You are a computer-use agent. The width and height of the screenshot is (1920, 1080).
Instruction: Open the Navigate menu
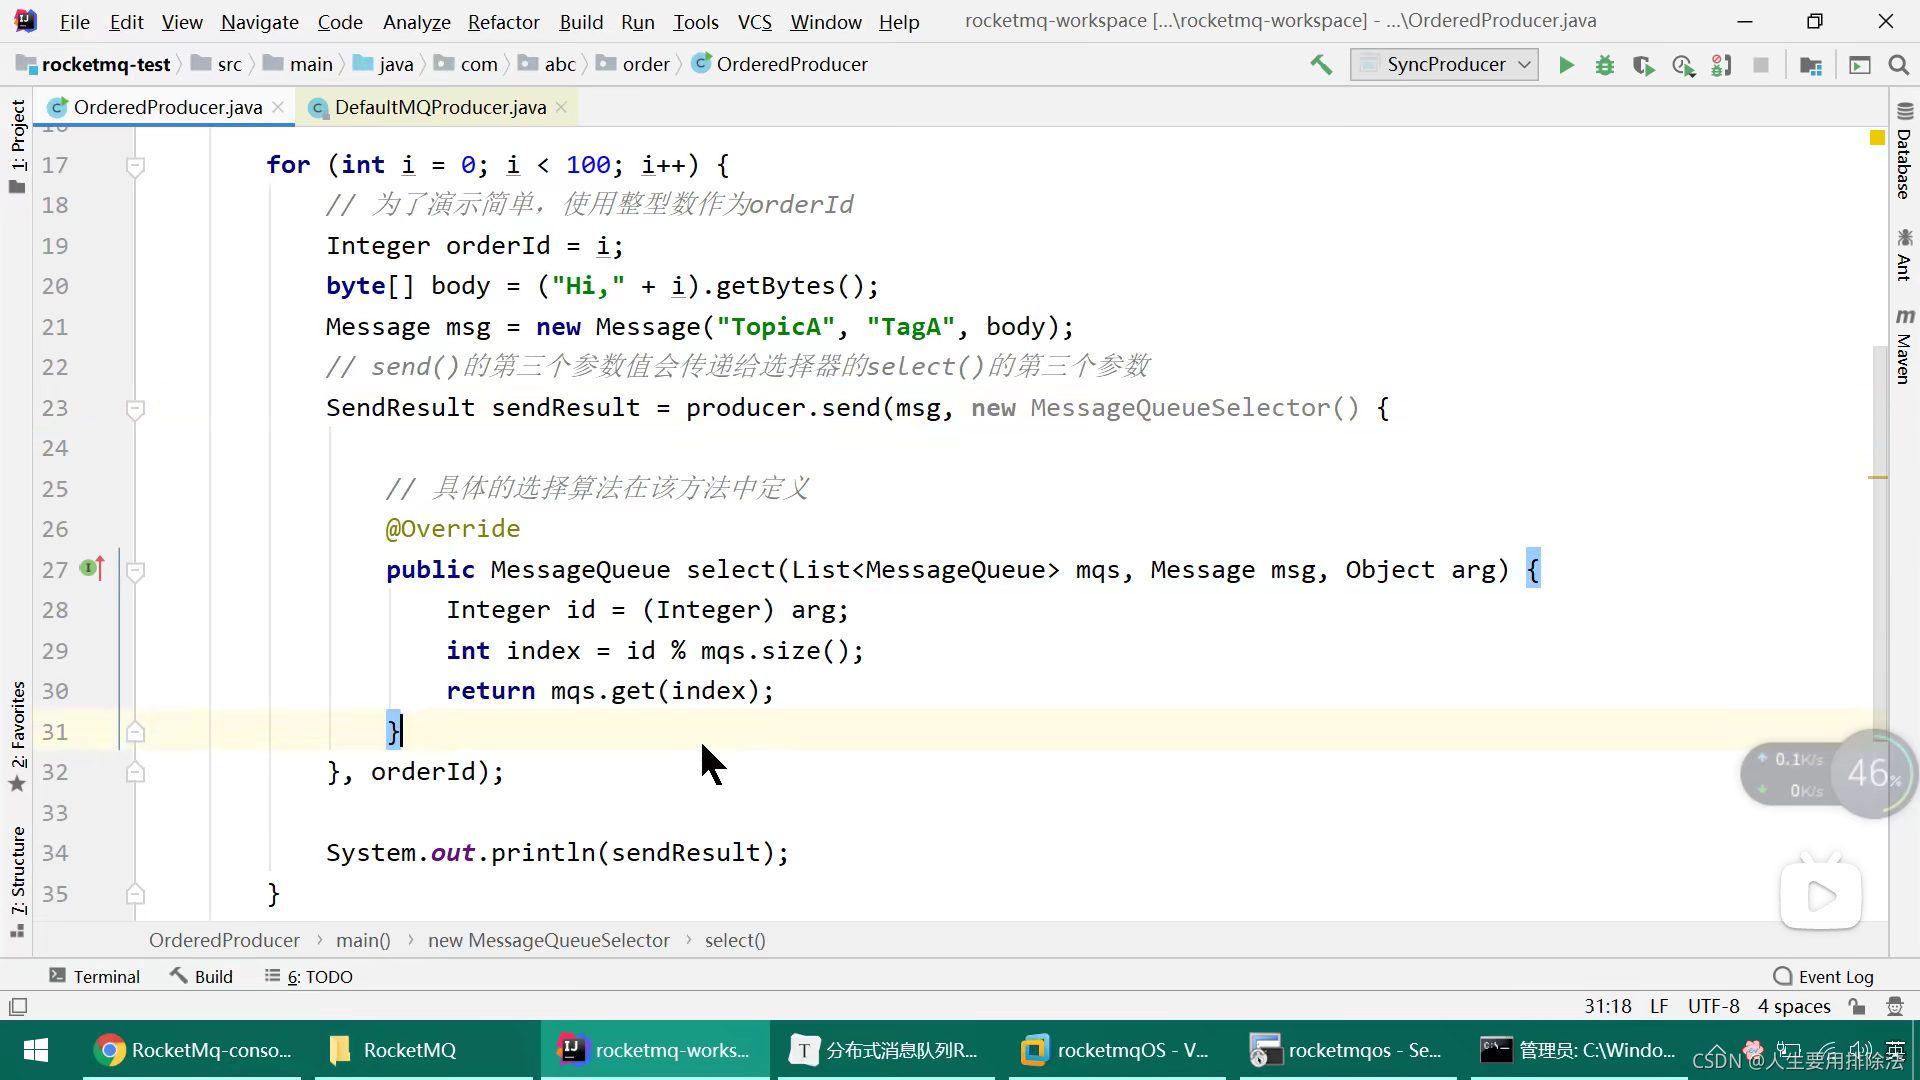click(x=259, y=21)
